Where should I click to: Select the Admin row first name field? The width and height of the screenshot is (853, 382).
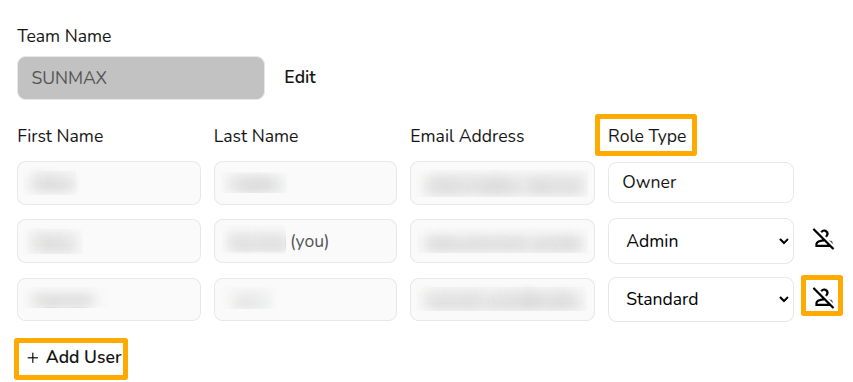pyautogui.click(x=109, y=241)
